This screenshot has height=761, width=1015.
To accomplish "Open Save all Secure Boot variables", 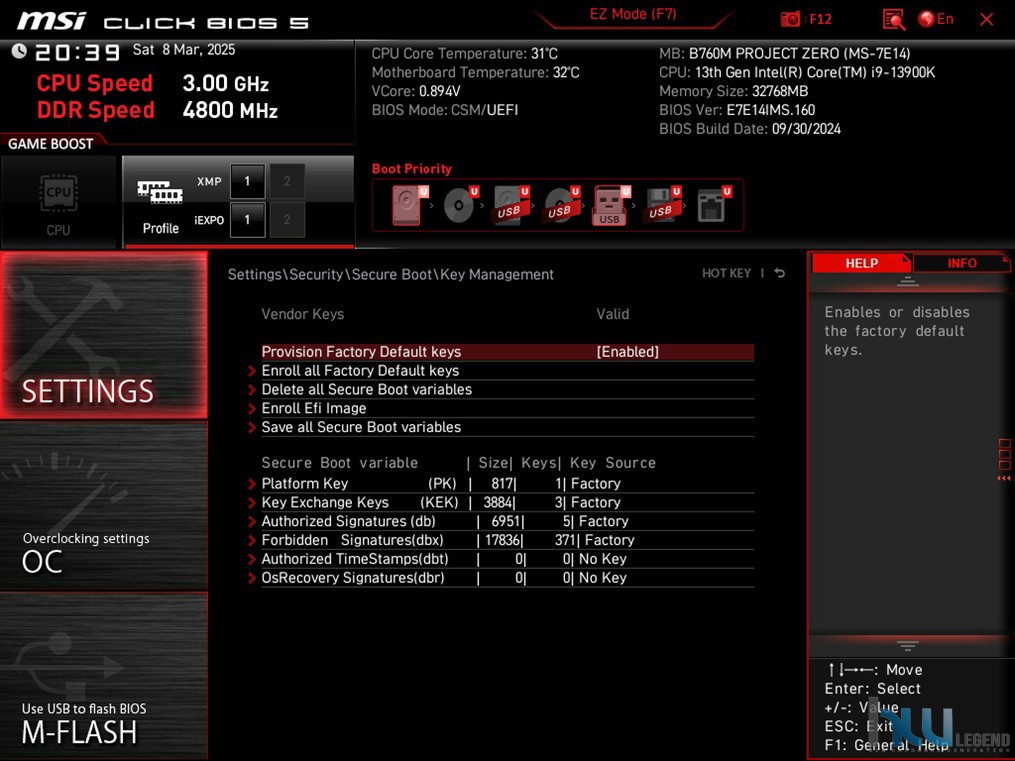I will 508,427.
